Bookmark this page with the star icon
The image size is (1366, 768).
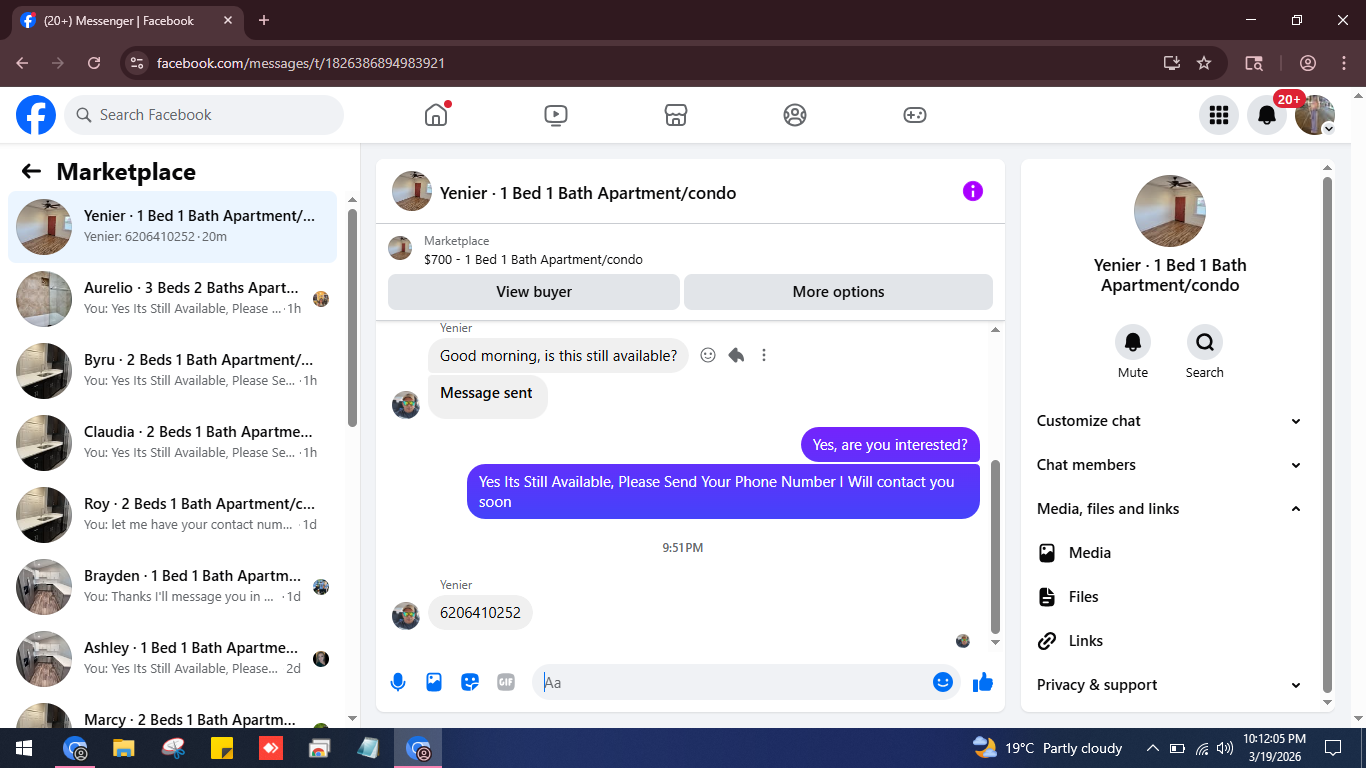click(x=1204, y=63)
